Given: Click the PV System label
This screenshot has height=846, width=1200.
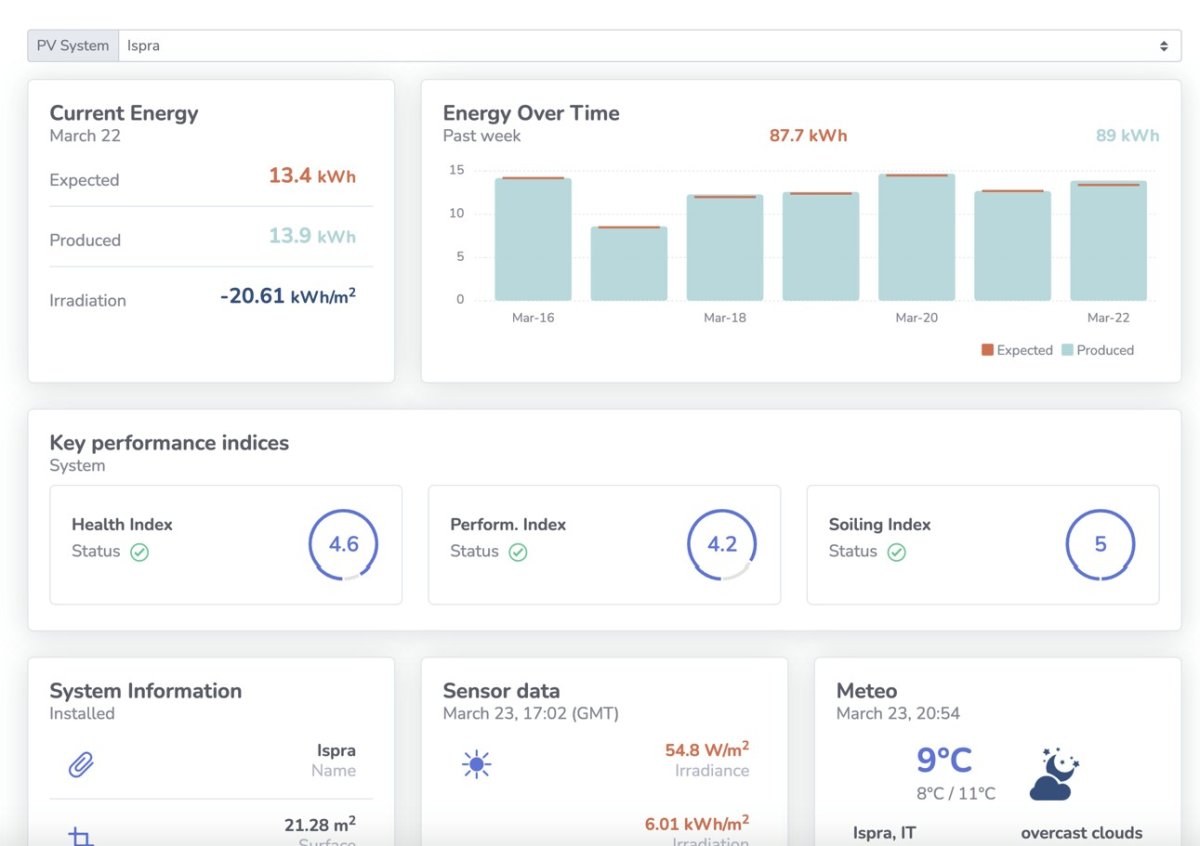Looking at the screenshot, I should 73,46.
